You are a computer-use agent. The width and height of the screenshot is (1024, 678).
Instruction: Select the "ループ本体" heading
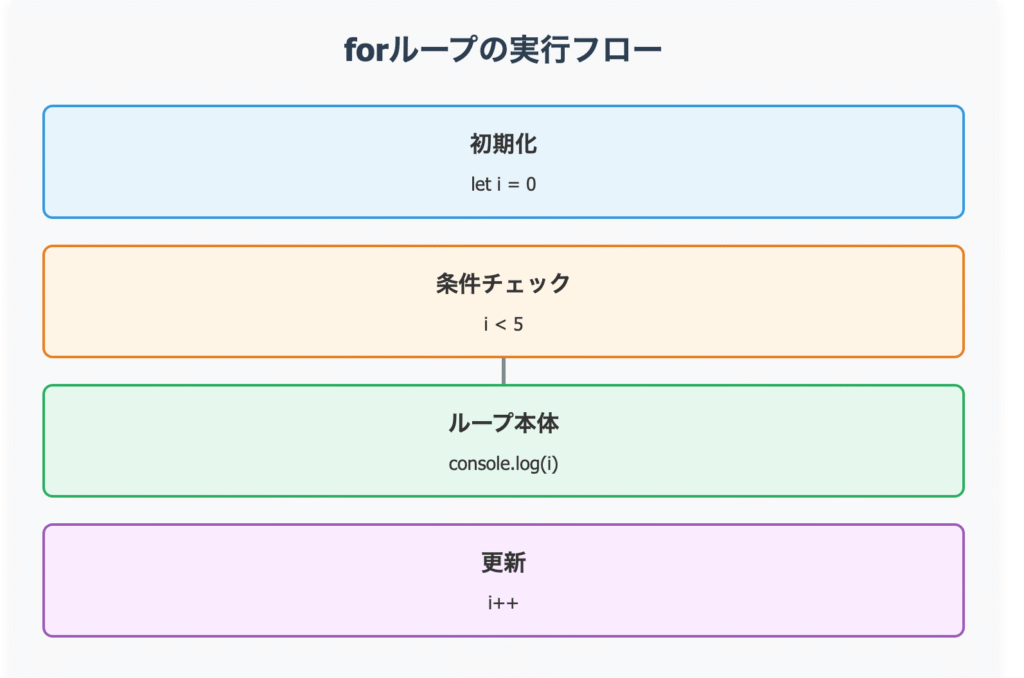click(x=503, y=423)
